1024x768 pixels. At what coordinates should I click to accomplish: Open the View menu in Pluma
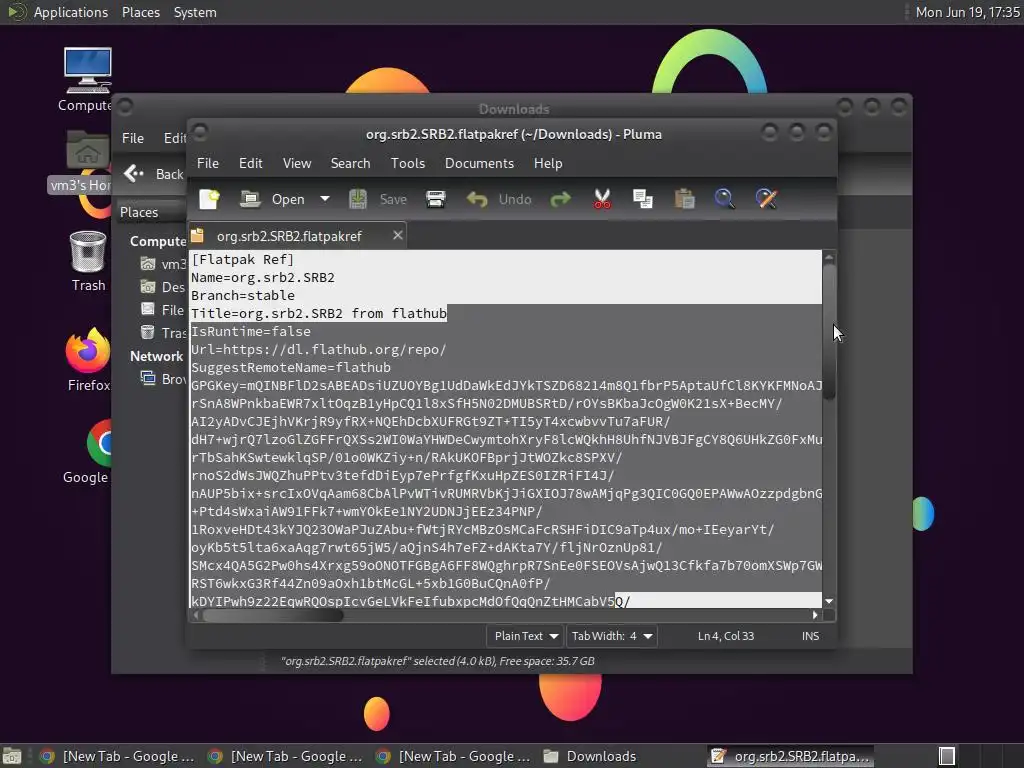297,163
